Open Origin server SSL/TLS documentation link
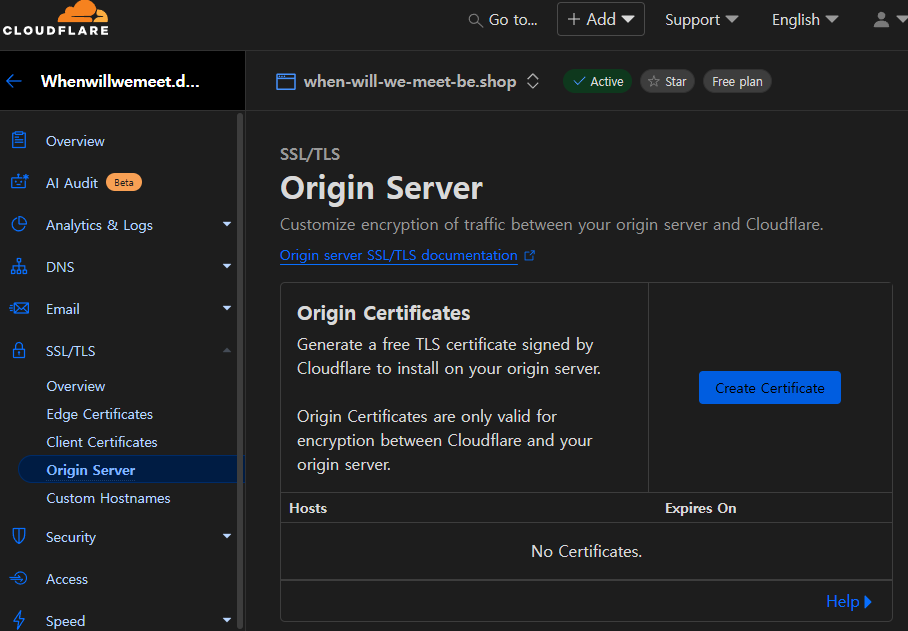The image size is (908, 631). (x=398, y=255)
